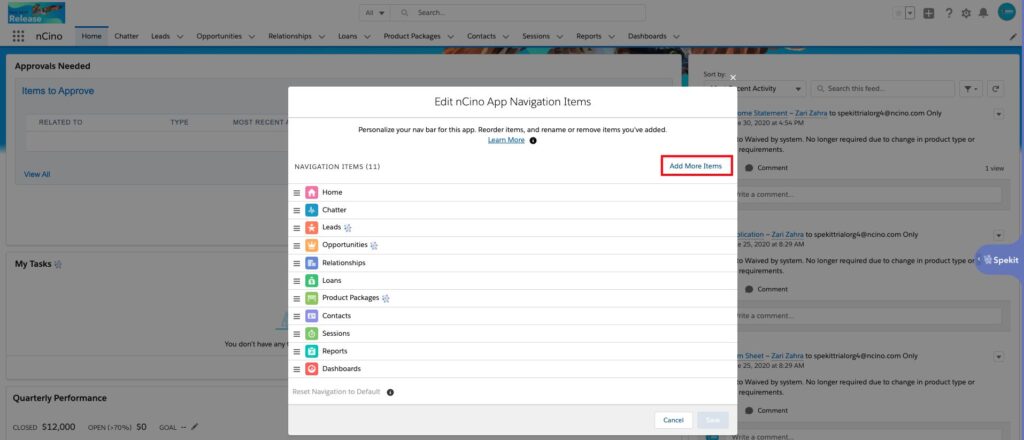This screenshot has width=1024, height=440.
Task: Open the Spekit side tab
Action: pos(1000,260)
